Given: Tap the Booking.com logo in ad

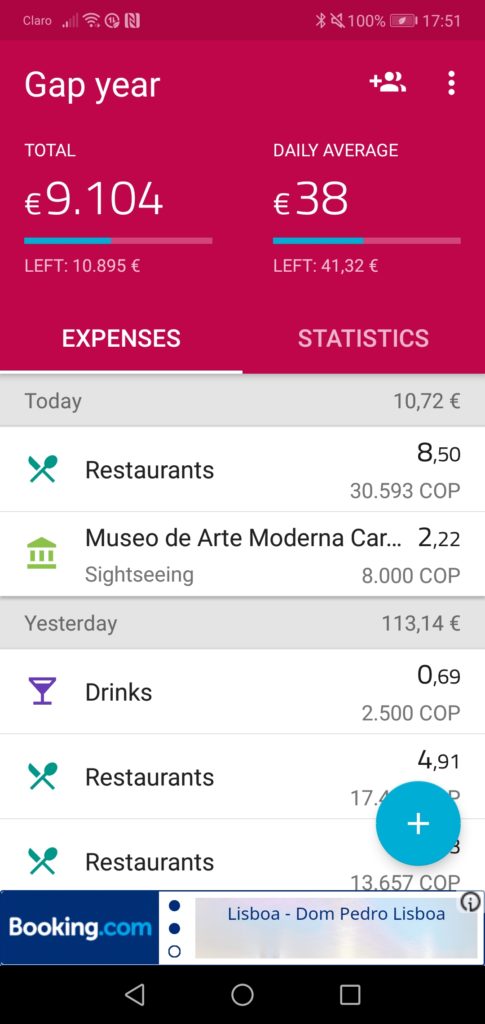Looking at the screenshot, I should tap(80, 927).
